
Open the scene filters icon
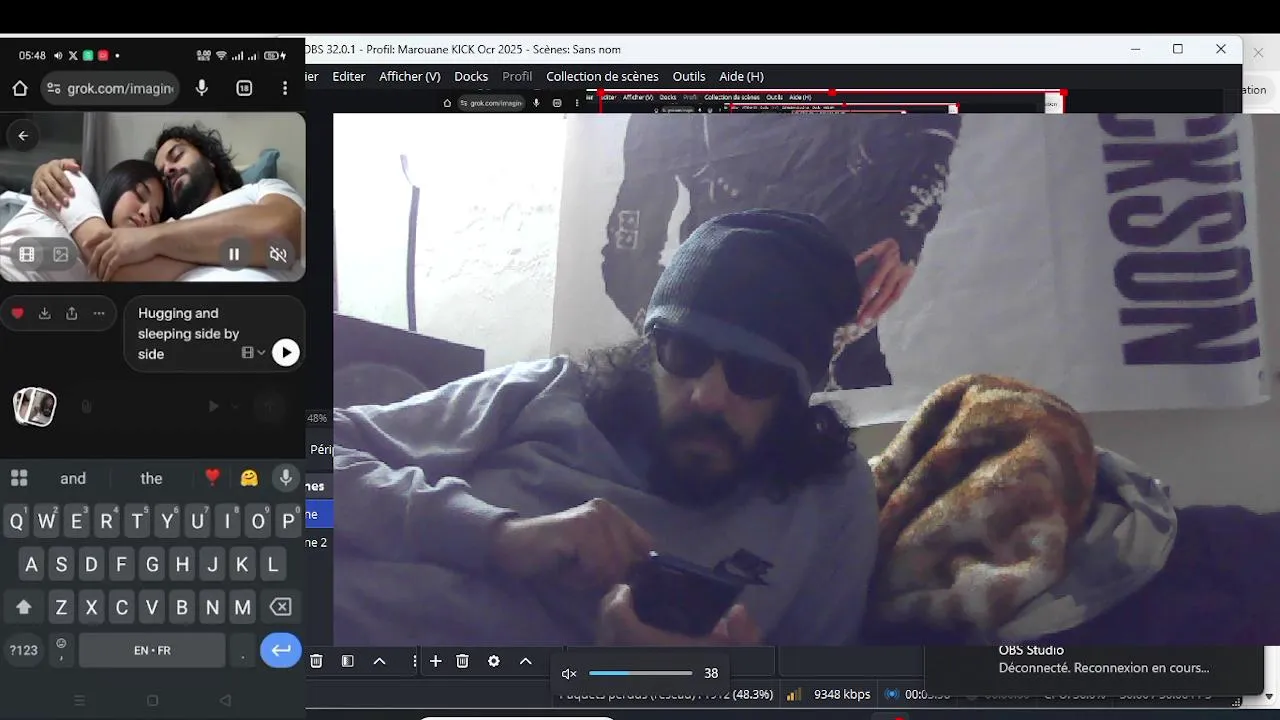pos(347,661)
